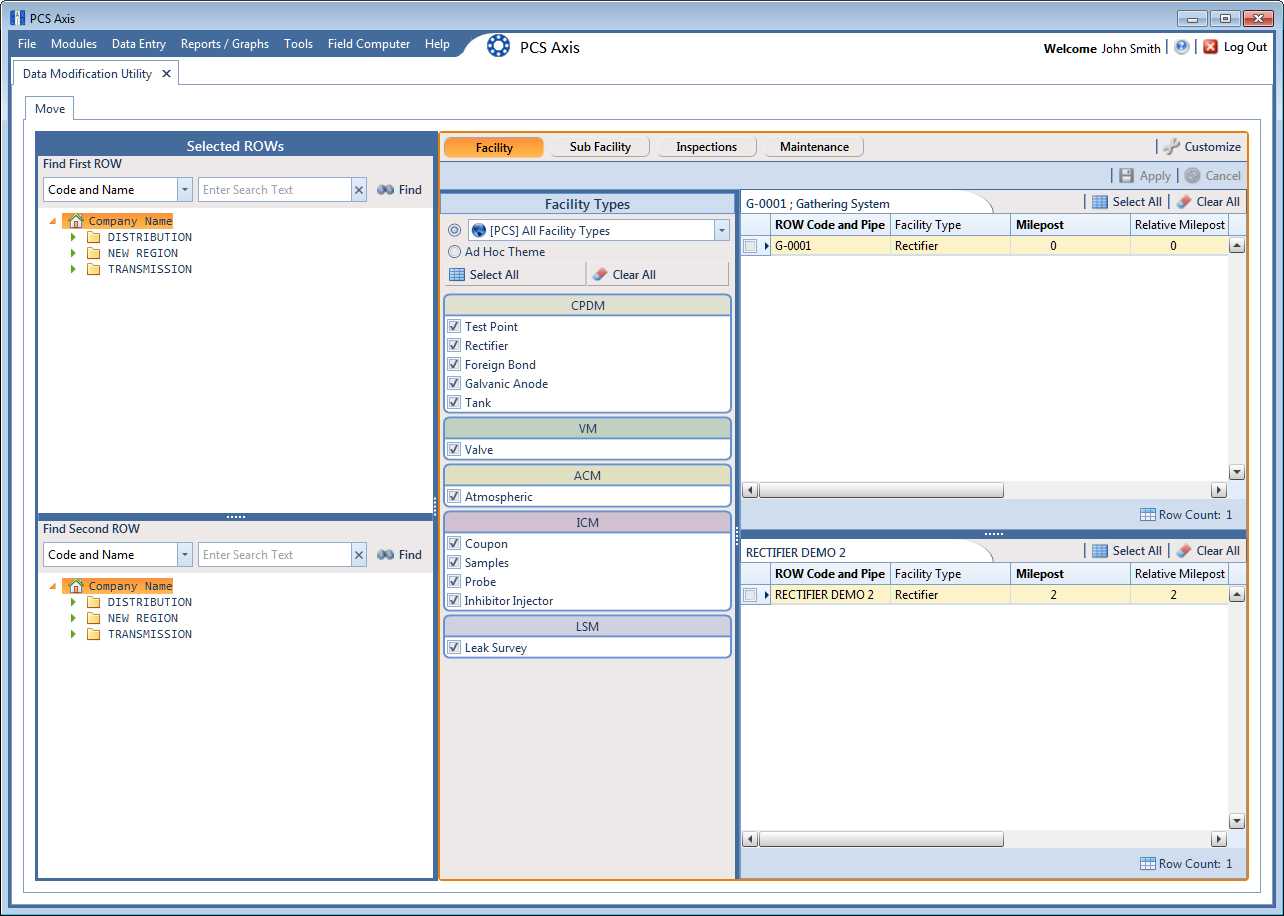Toggle the Foreign Bond checkbox
The width and height of the screenshot is (1284, 916).
454,365
